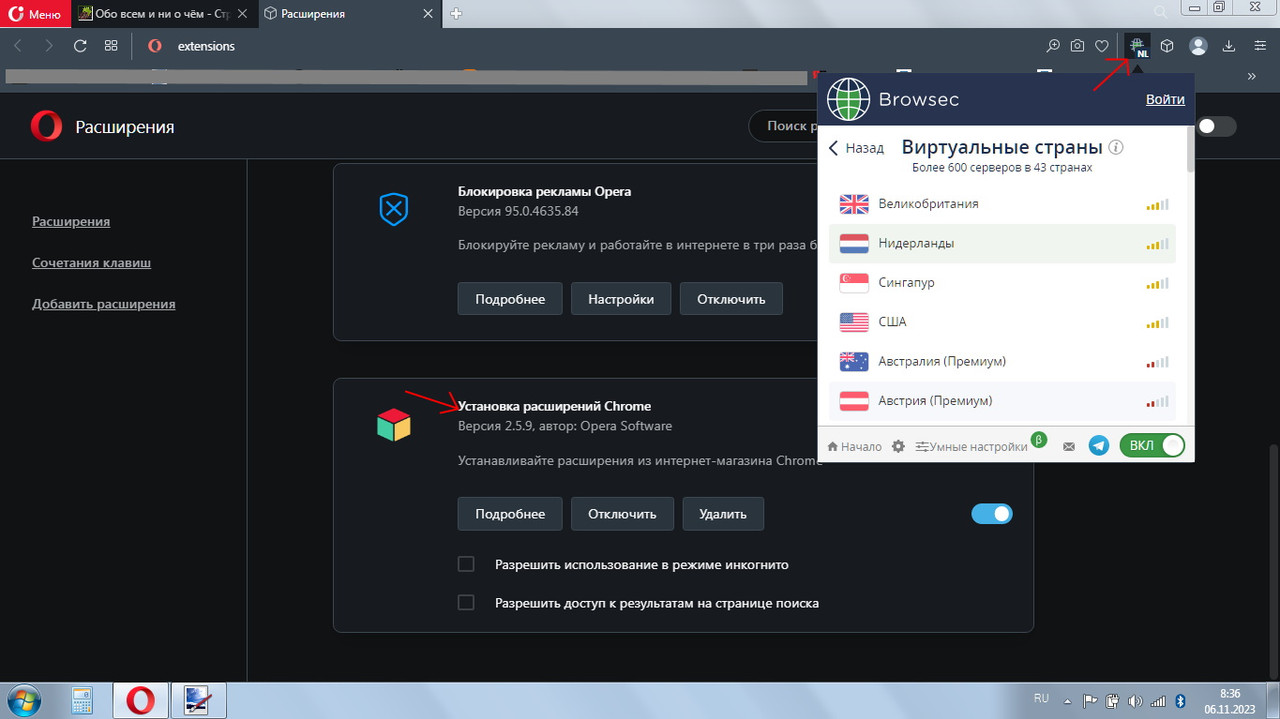Image resolution: width=1280 pixels, height=719 pixels.
Task: Click the Browsec globe logo
Action: [x=848, y=100]
